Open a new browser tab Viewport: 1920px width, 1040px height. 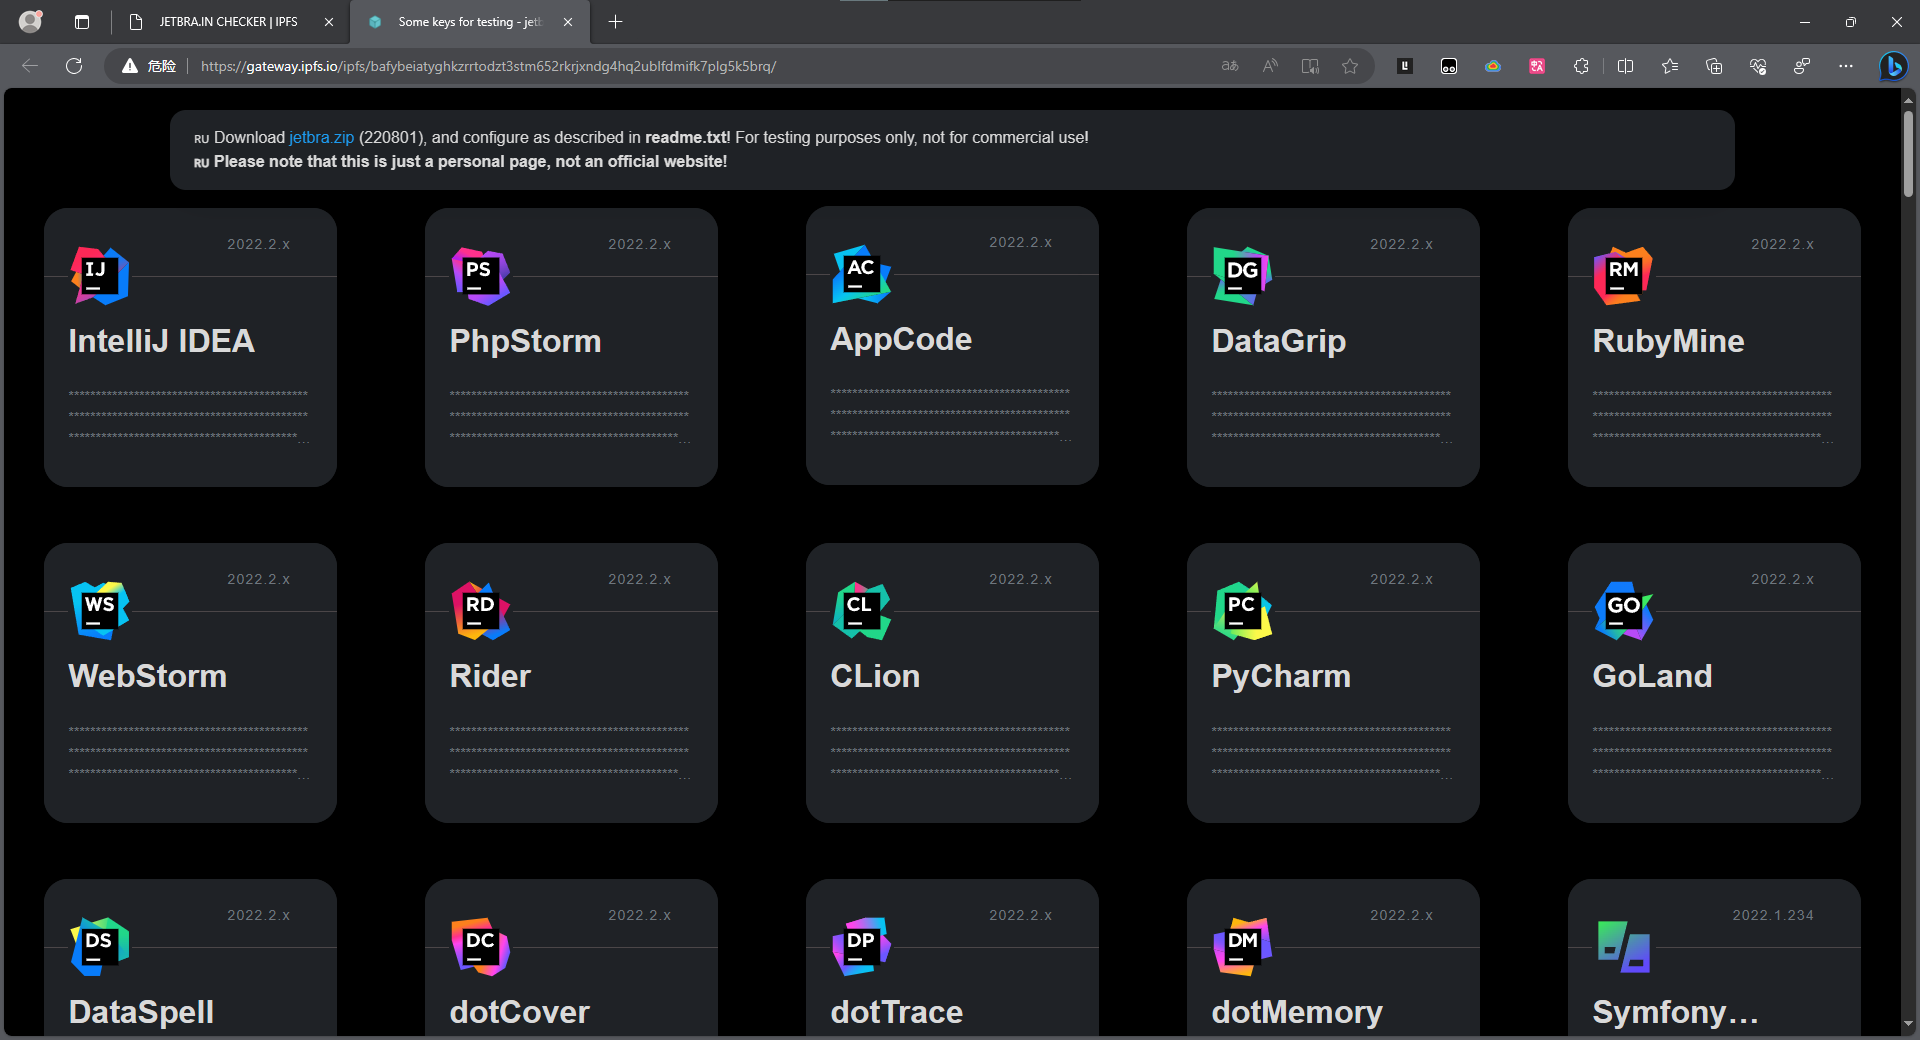click(x=616, y=22)
